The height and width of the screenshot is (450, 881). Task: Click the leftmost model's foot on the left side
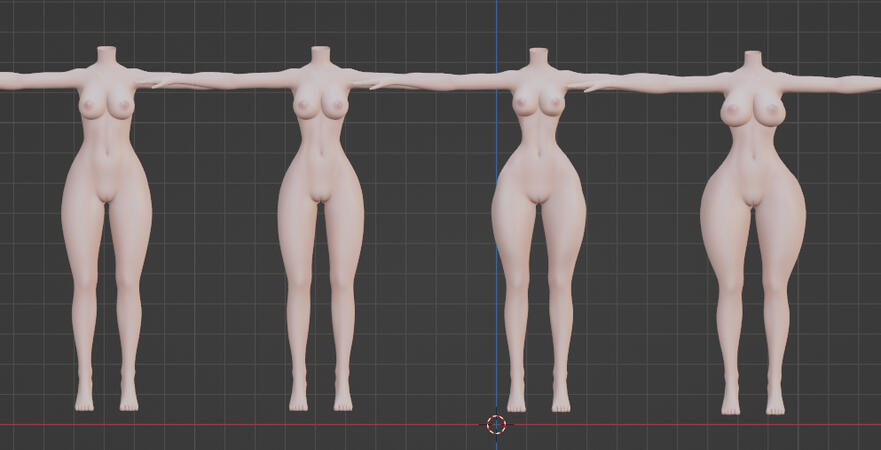click(84, 400)
